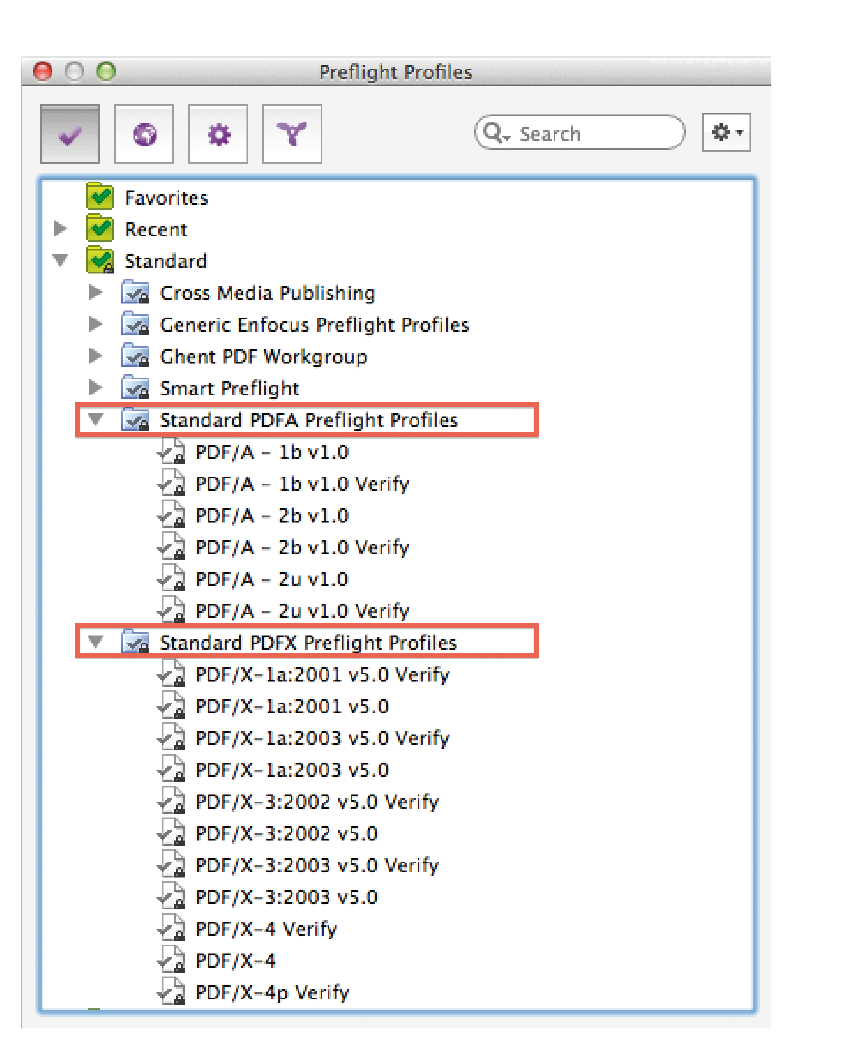Select Standard PDFX Preflight Profiles label
The image size is (865, 1062).
[308, 643]
